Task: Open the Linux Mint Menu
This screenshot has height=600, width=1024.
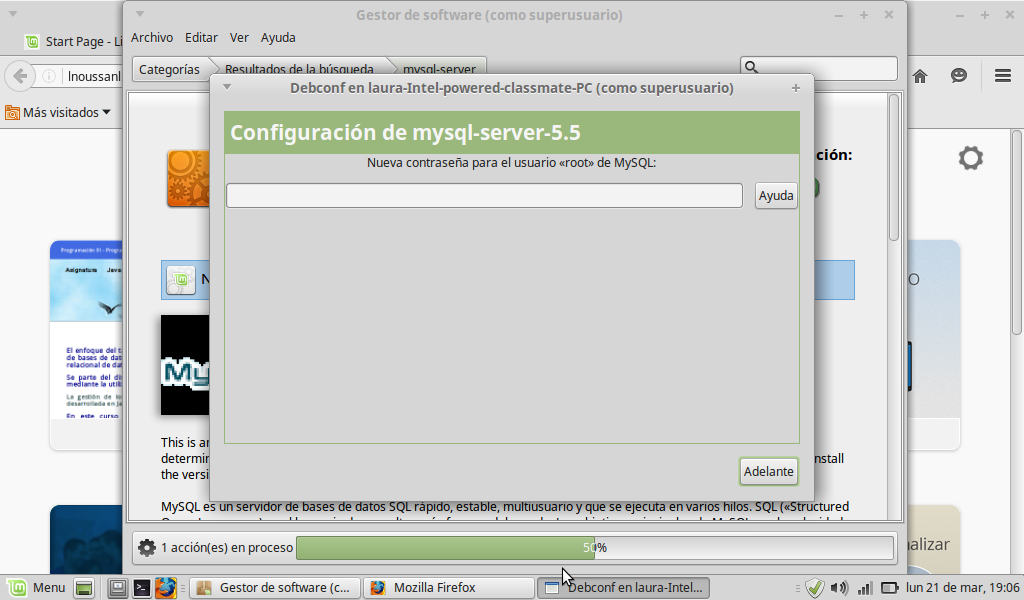Action: (37, 587)
